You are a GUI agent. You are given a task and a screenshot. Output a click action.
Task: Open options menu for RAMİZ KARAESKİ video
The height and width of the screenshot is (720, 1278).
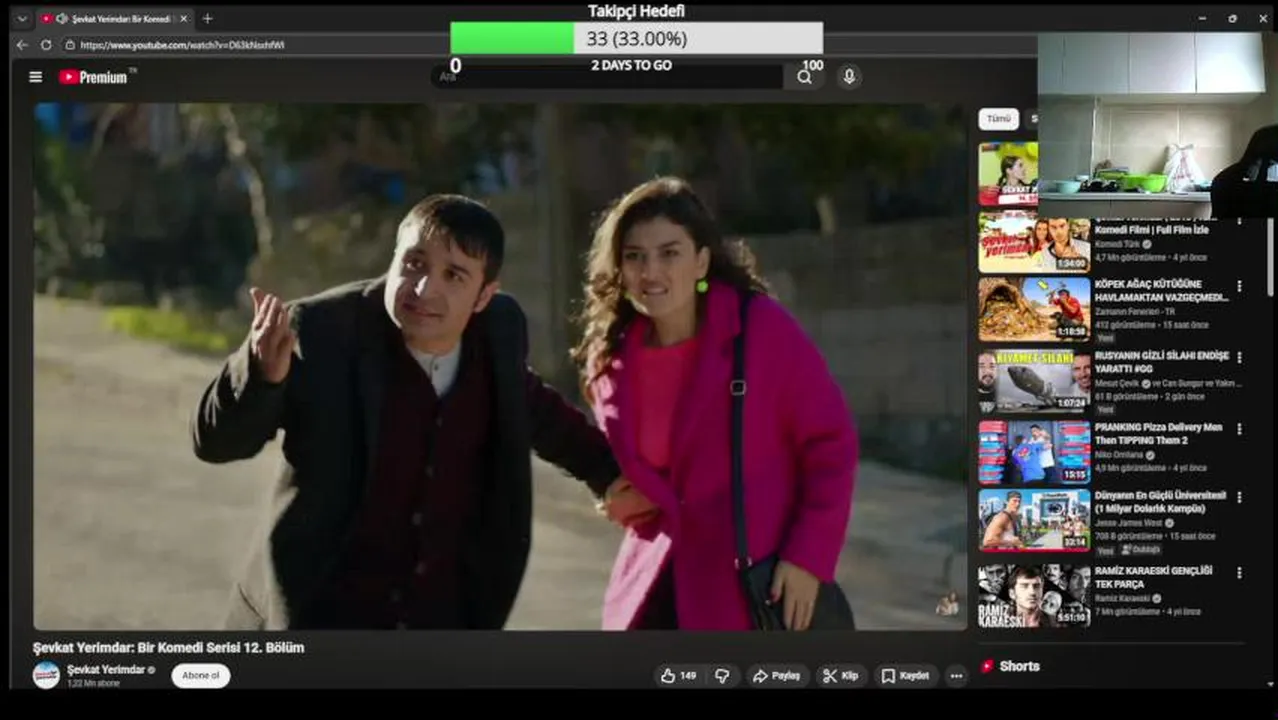1239,573
